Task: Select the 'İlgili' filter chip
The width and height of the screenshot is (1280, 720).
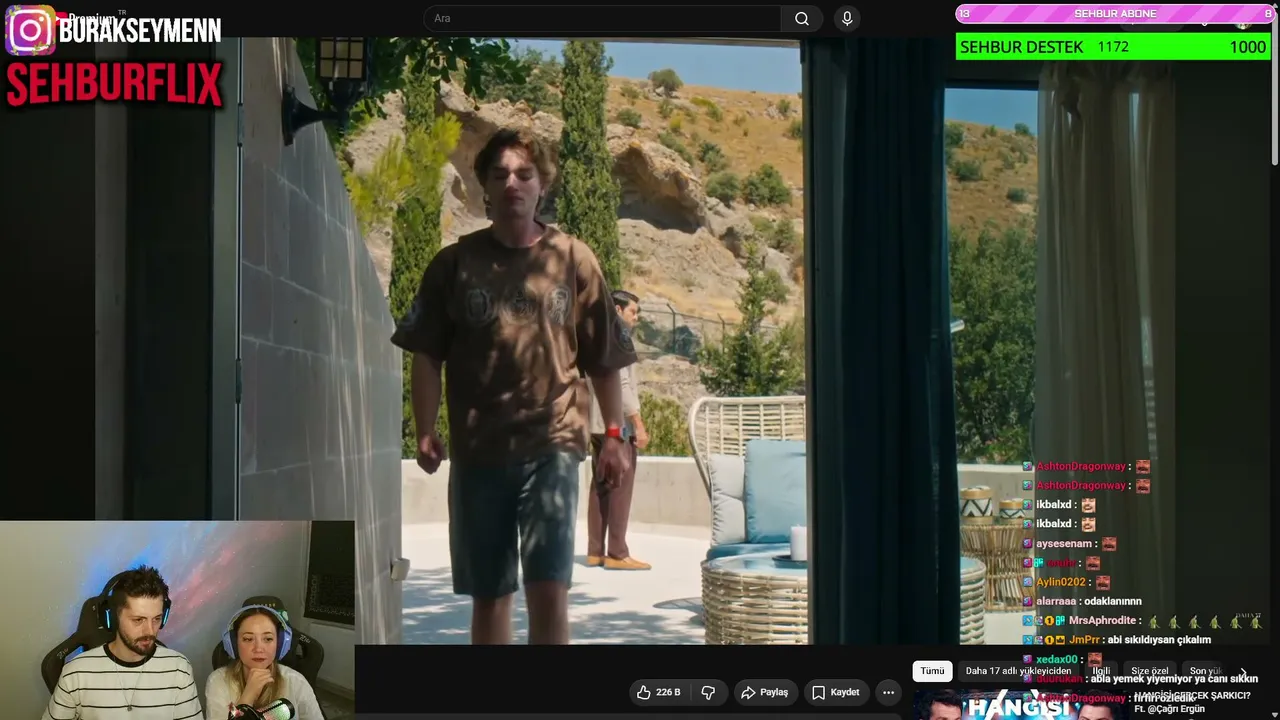Action: (1101, 671)
